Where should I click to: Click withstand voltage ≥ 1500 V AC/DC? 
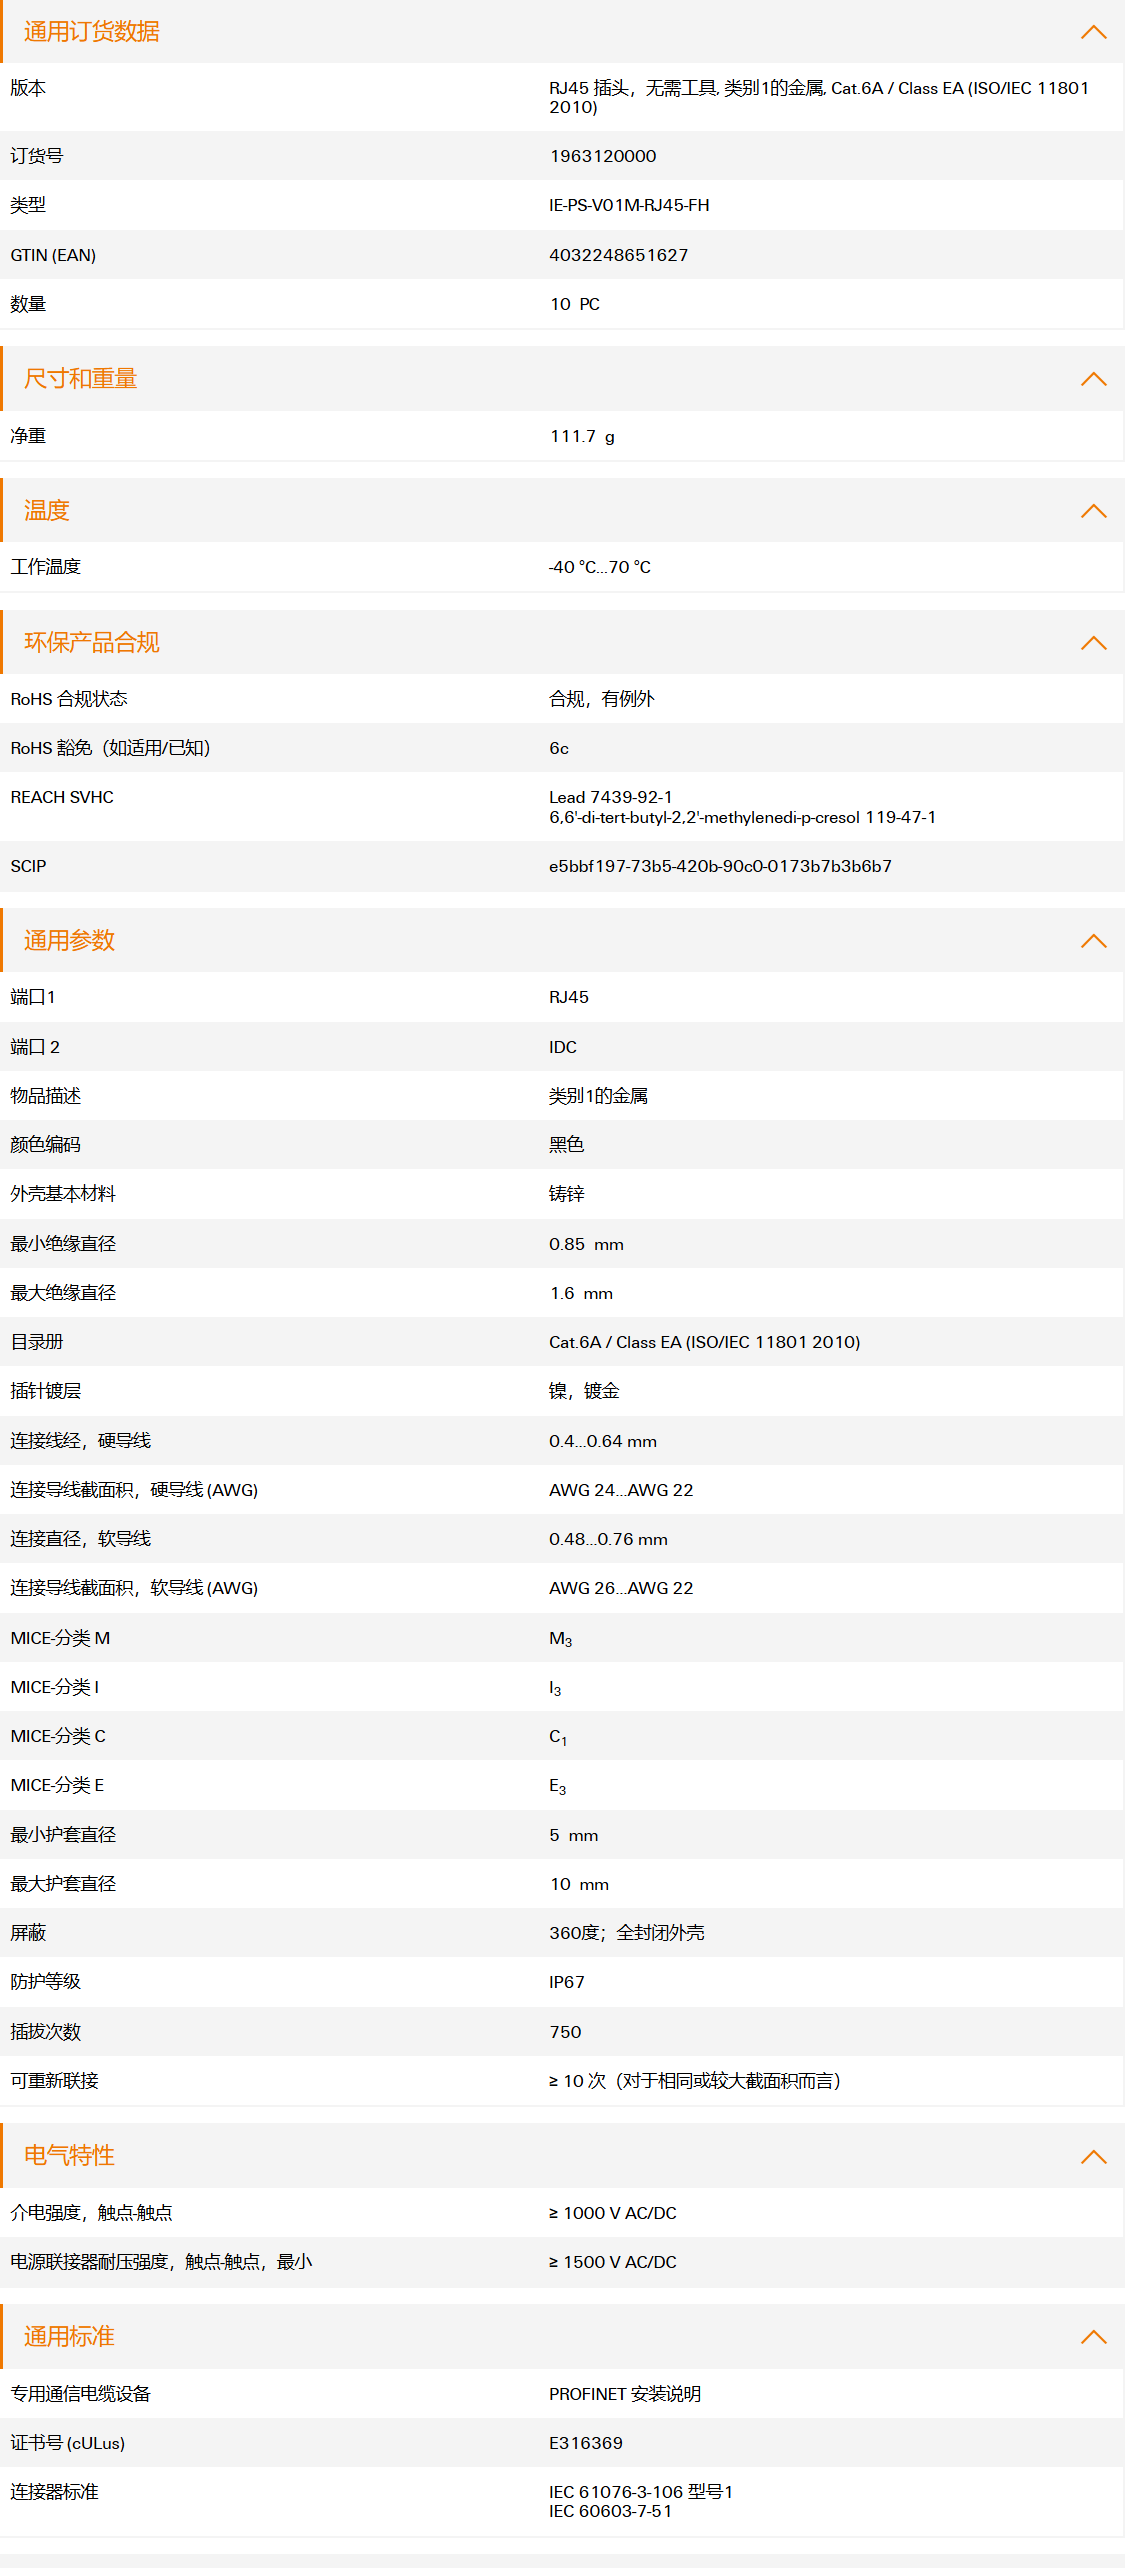[613, 2262]
